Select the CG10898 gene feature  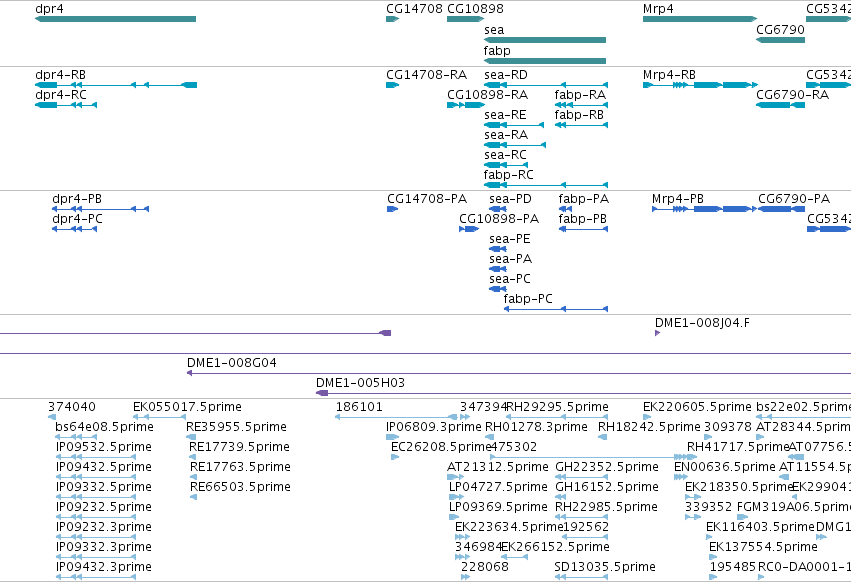465,19
